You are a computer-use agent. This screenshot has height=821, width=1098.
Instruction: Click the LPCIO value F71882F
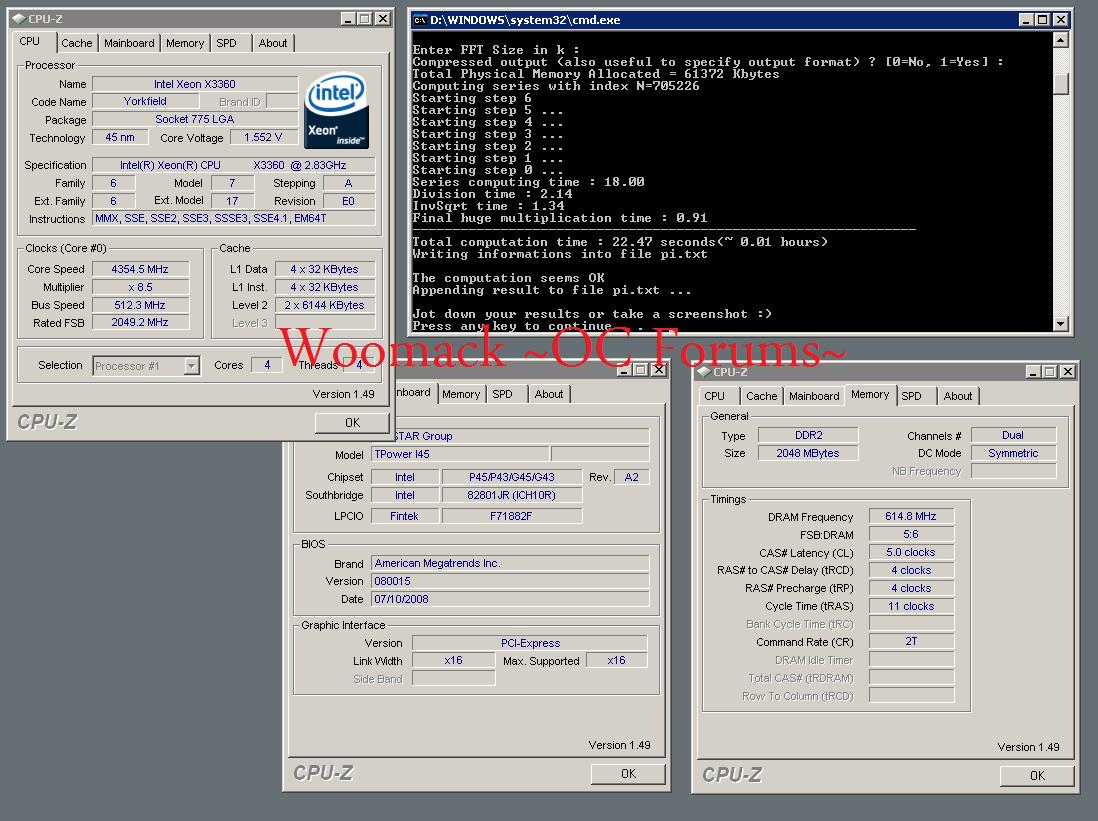click(512, 516)
